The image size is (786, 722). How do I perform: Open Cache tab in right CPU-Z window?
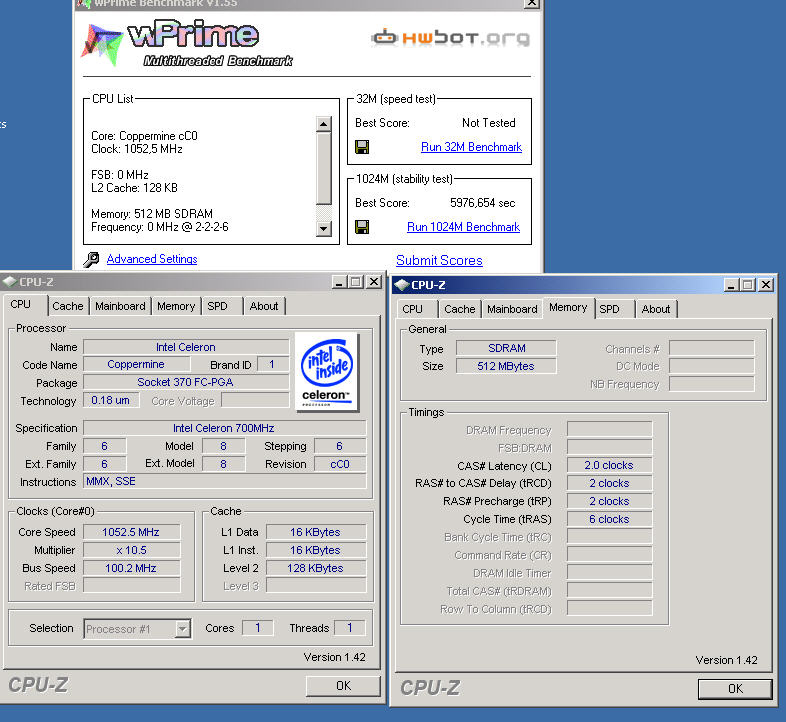tap(460, 309)
